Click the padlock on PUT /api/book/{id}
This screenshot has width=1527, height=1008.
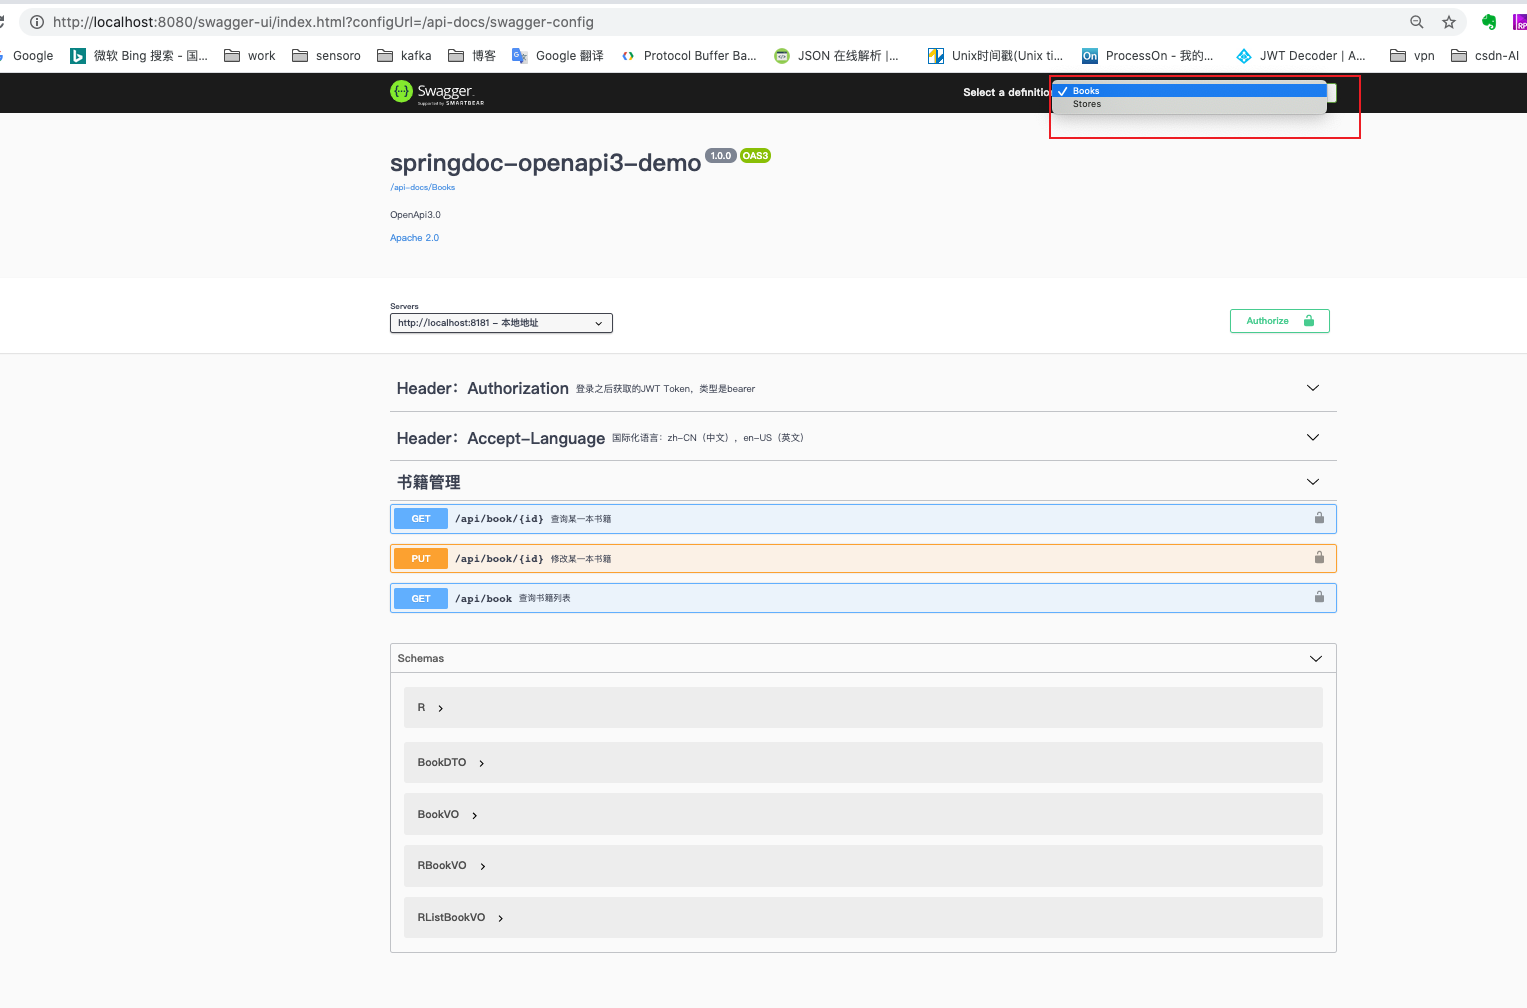pyautogui.click(x=1319, y=558)
